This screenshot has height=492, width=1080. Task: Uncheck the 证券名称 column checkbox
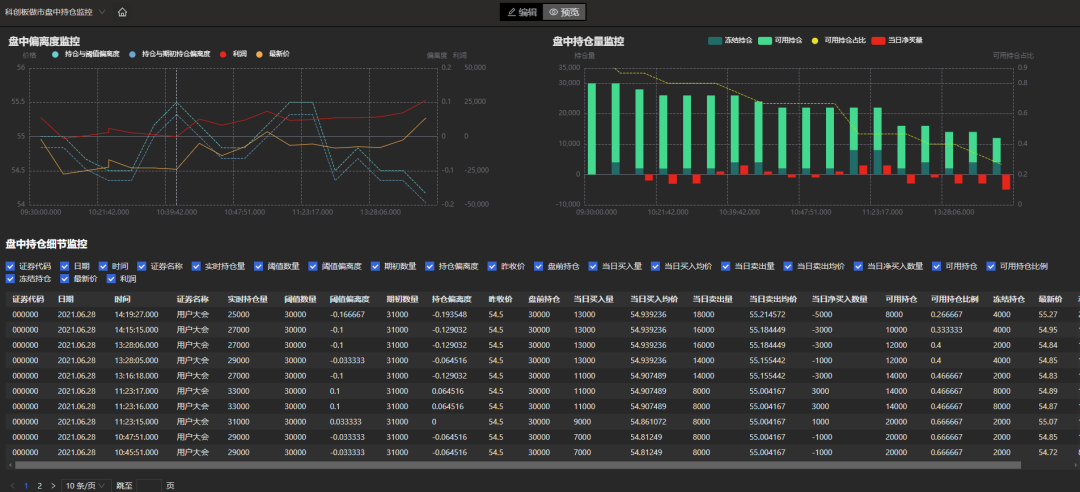click(x=142, y=266)
